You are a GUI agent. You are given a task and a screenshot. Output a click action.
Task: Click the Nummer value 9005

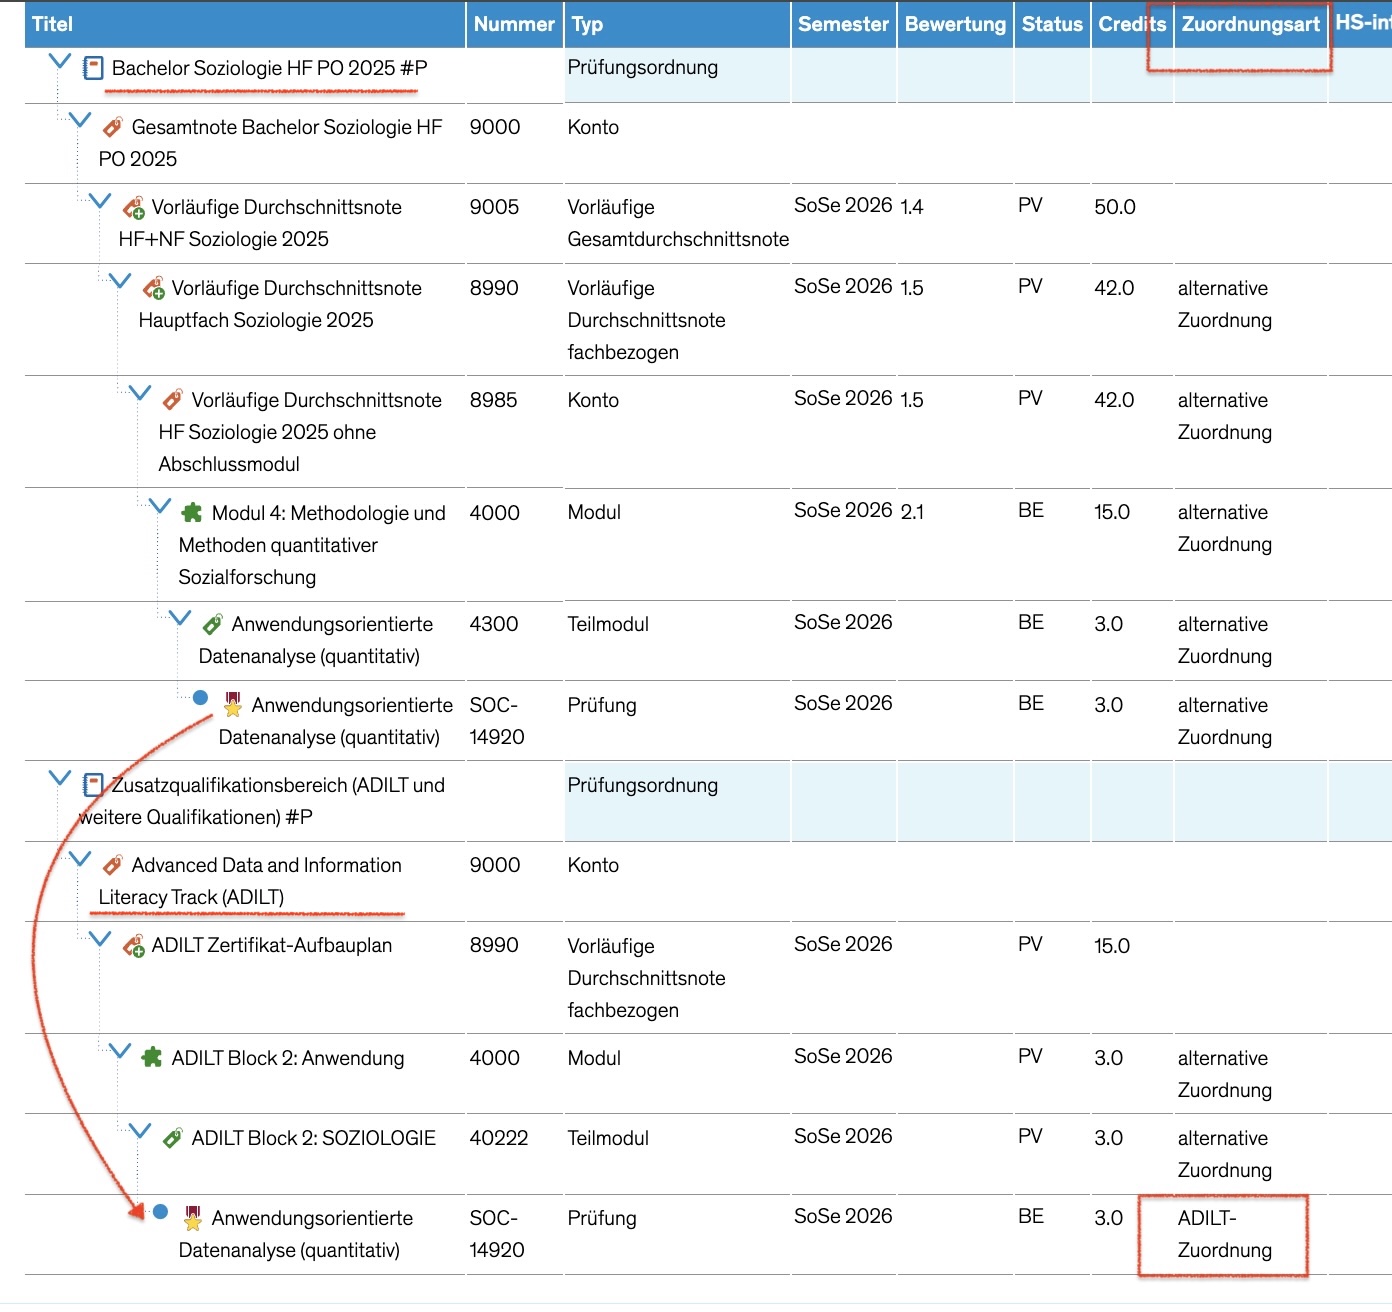click(x=494, y=207)
